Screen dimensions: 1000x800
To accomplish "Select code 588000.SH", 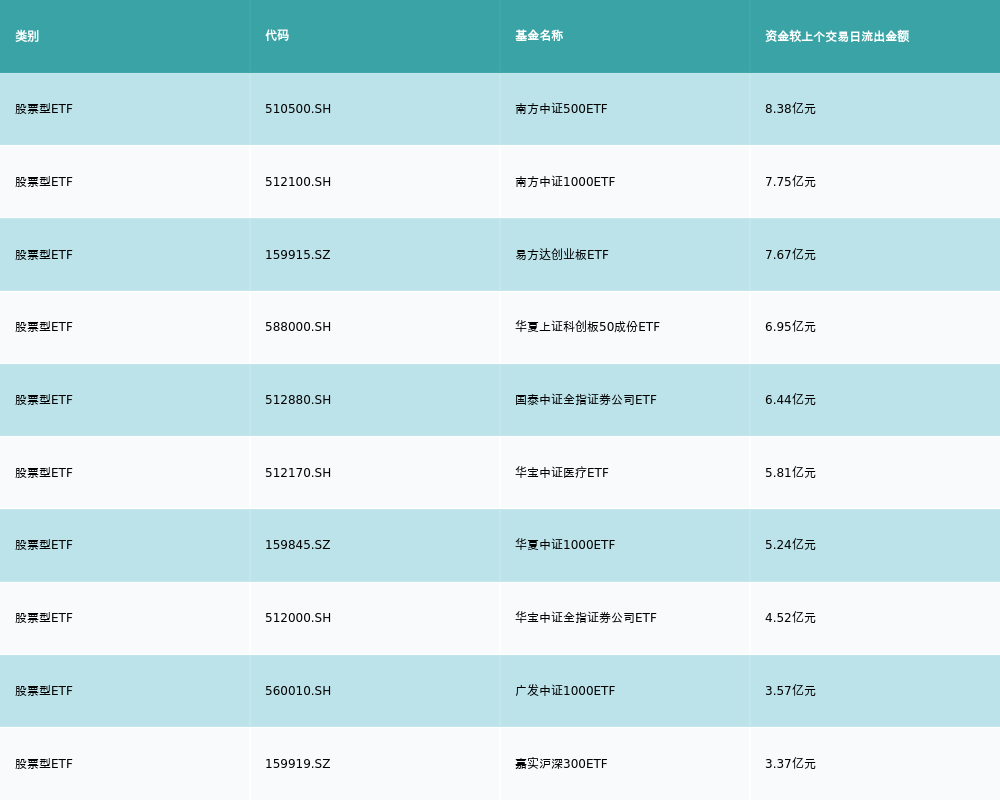I will tap(298, 327).
